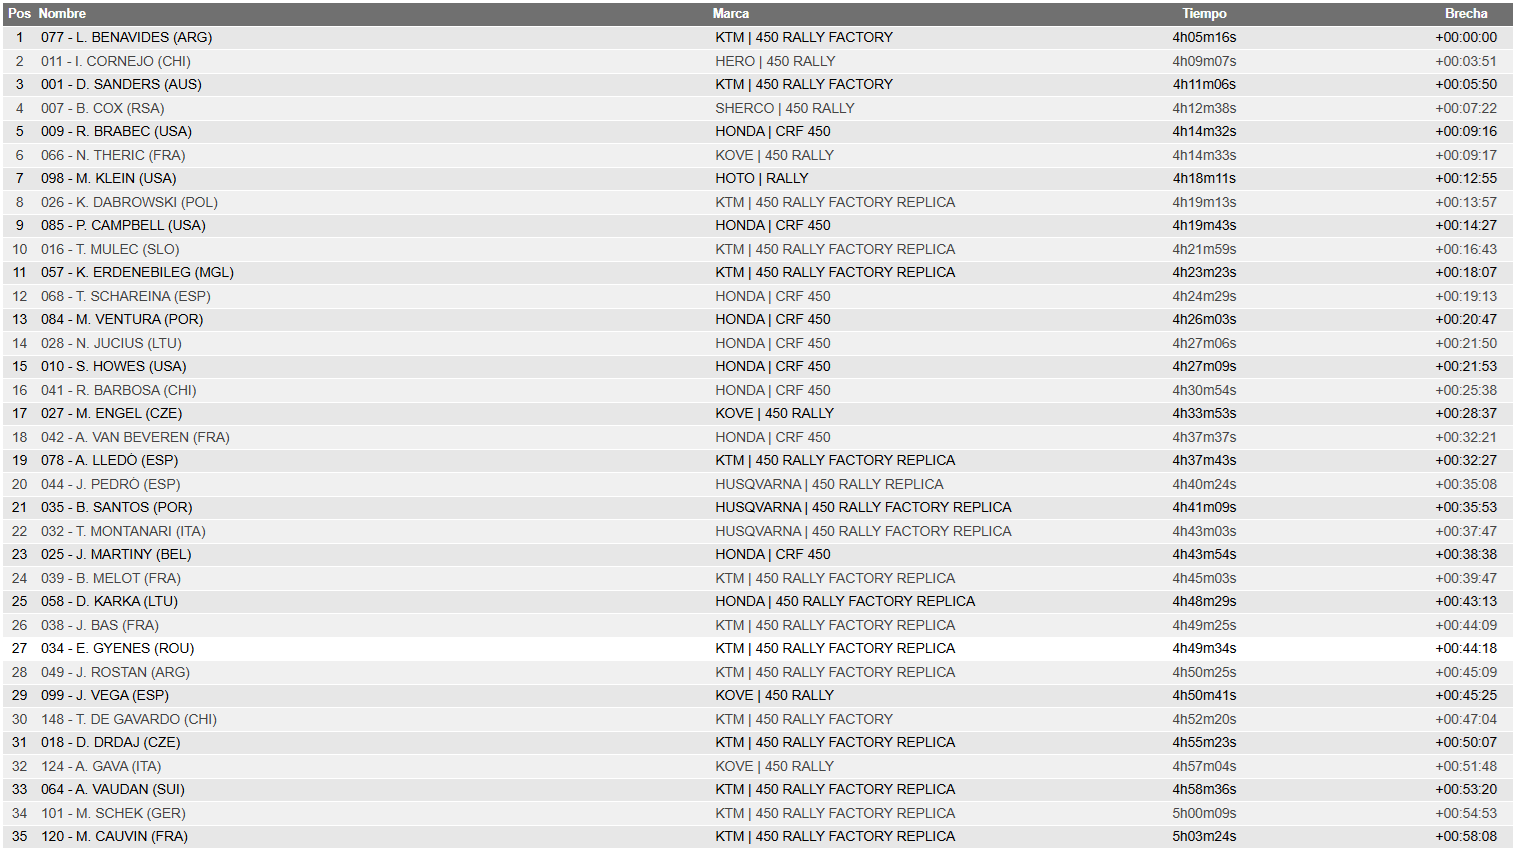Click the Tiempo column header
The height and width of the screenshot is (848, 1513).
tap(1204, 14)
